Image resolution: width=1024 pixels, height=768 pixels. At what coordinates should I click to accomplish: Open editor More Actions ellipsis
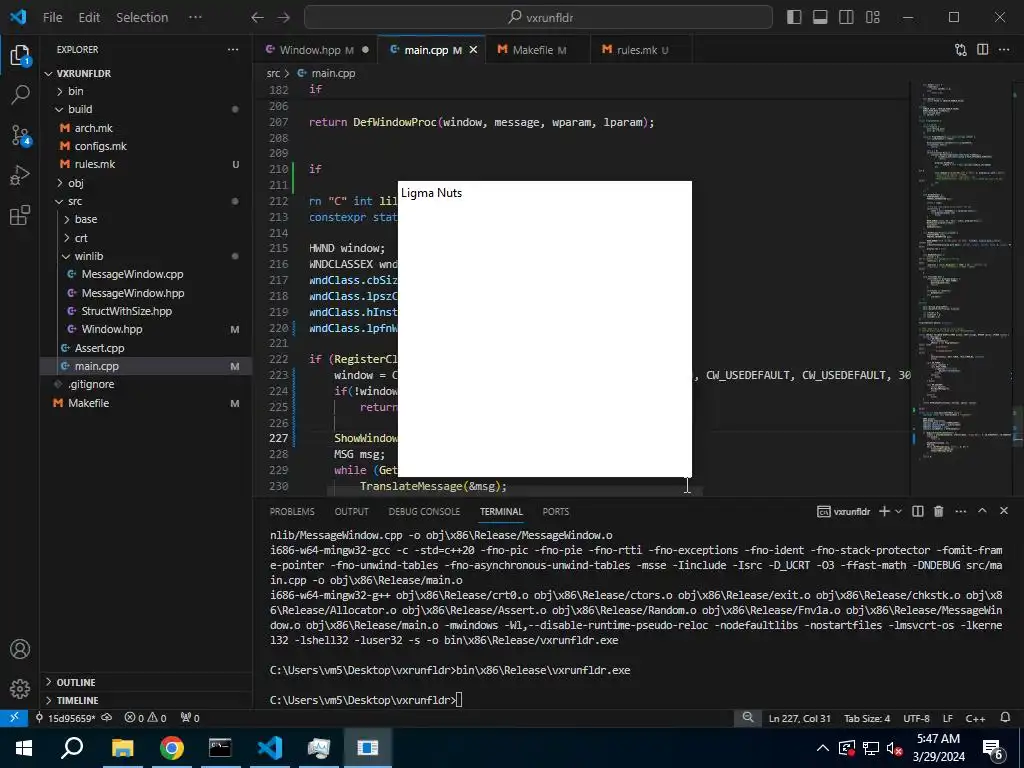(1004, 50)
